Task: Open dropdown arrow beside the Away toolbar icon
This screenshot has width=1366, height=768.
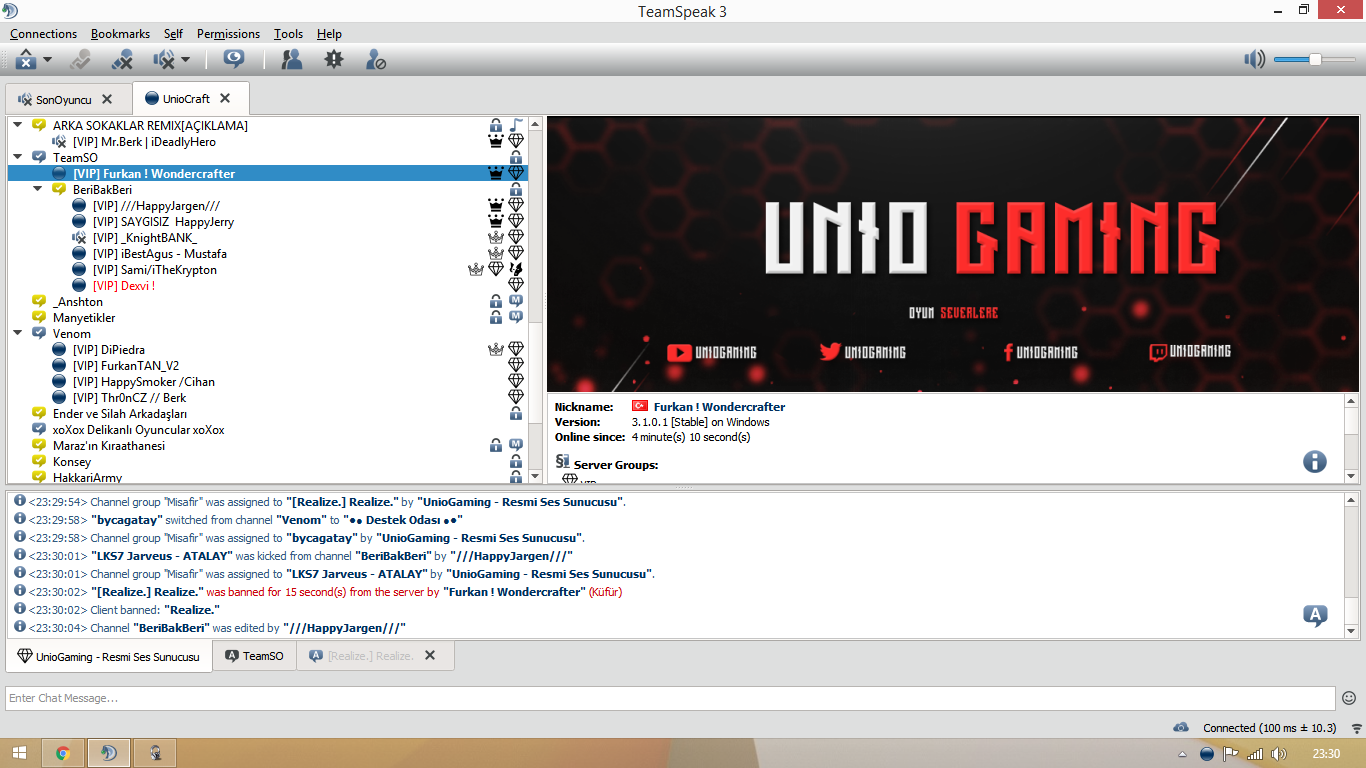Action: (x=48, y=60)
